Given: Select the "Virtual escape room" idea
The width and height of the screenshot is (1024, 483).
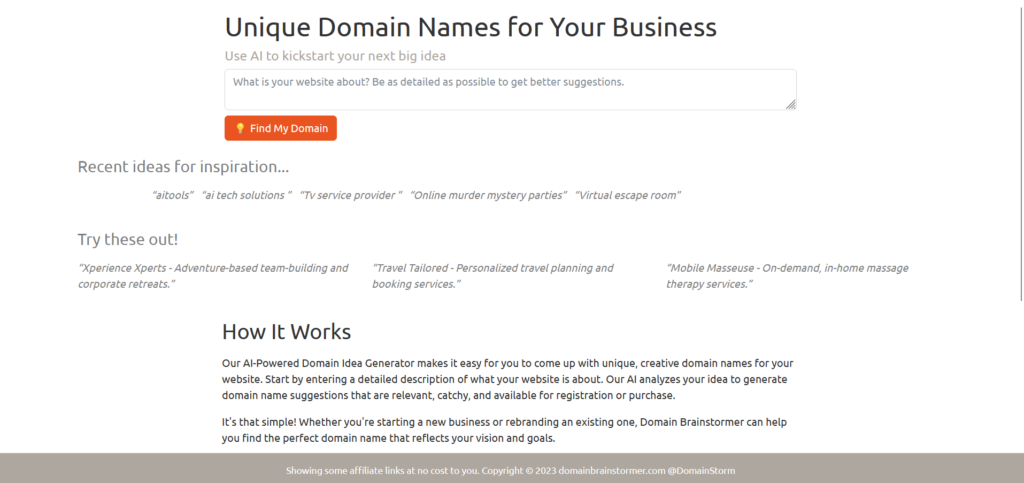Looking at the screenshot, I should [x=628, y=196].
